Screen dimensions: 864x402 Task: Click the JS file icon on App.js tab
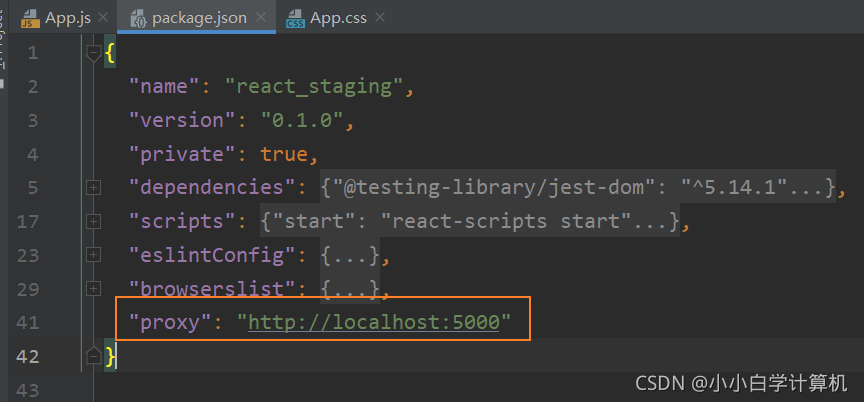point(30,19)
